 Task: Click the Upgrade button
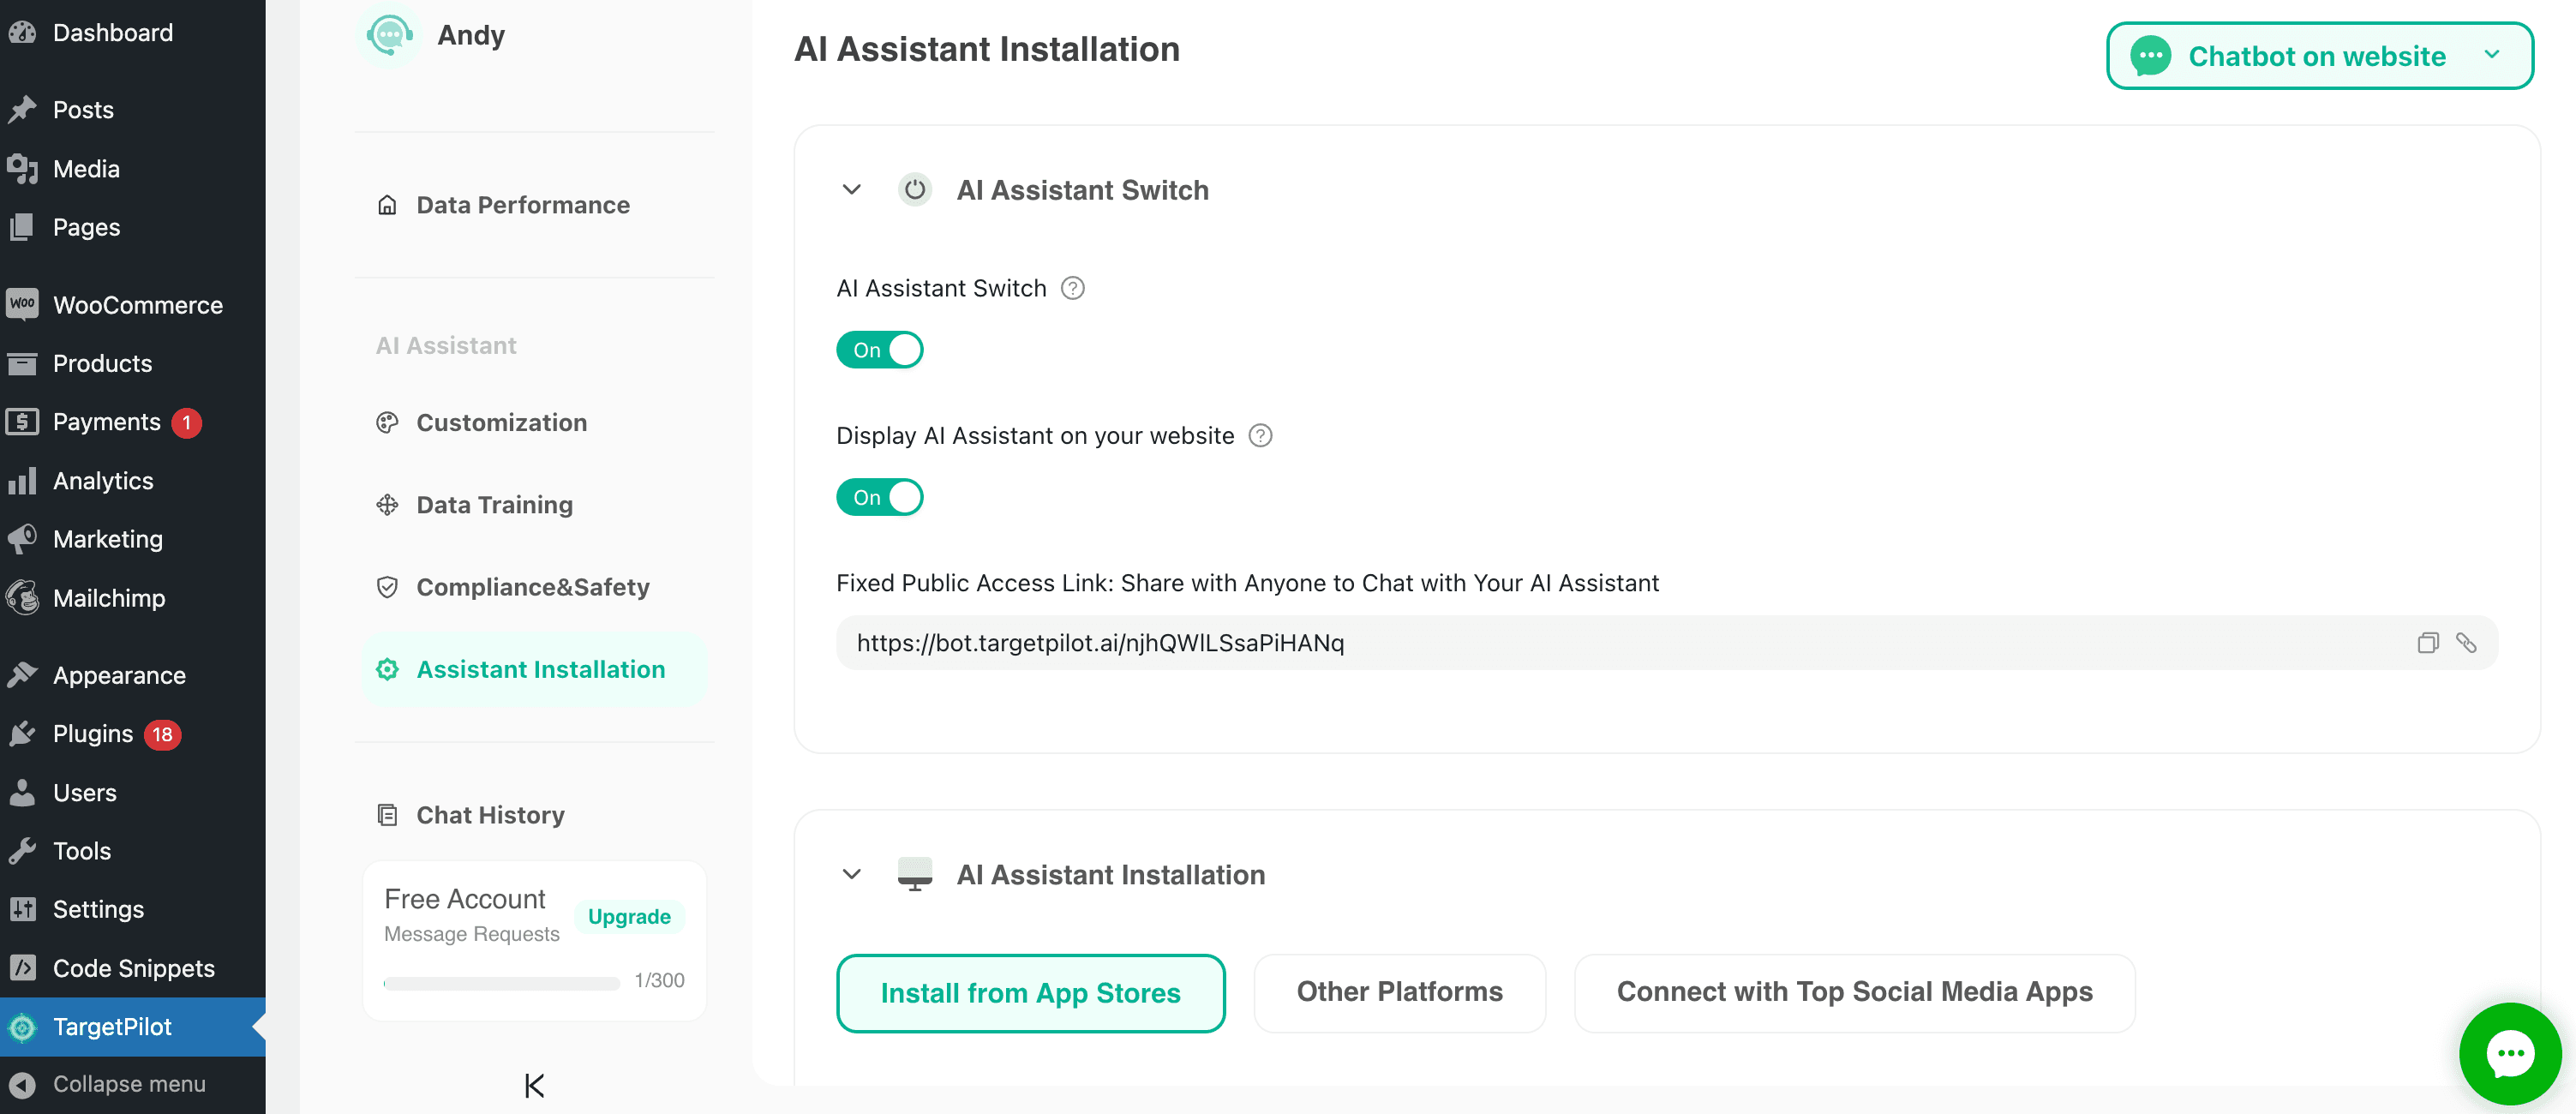629,917
